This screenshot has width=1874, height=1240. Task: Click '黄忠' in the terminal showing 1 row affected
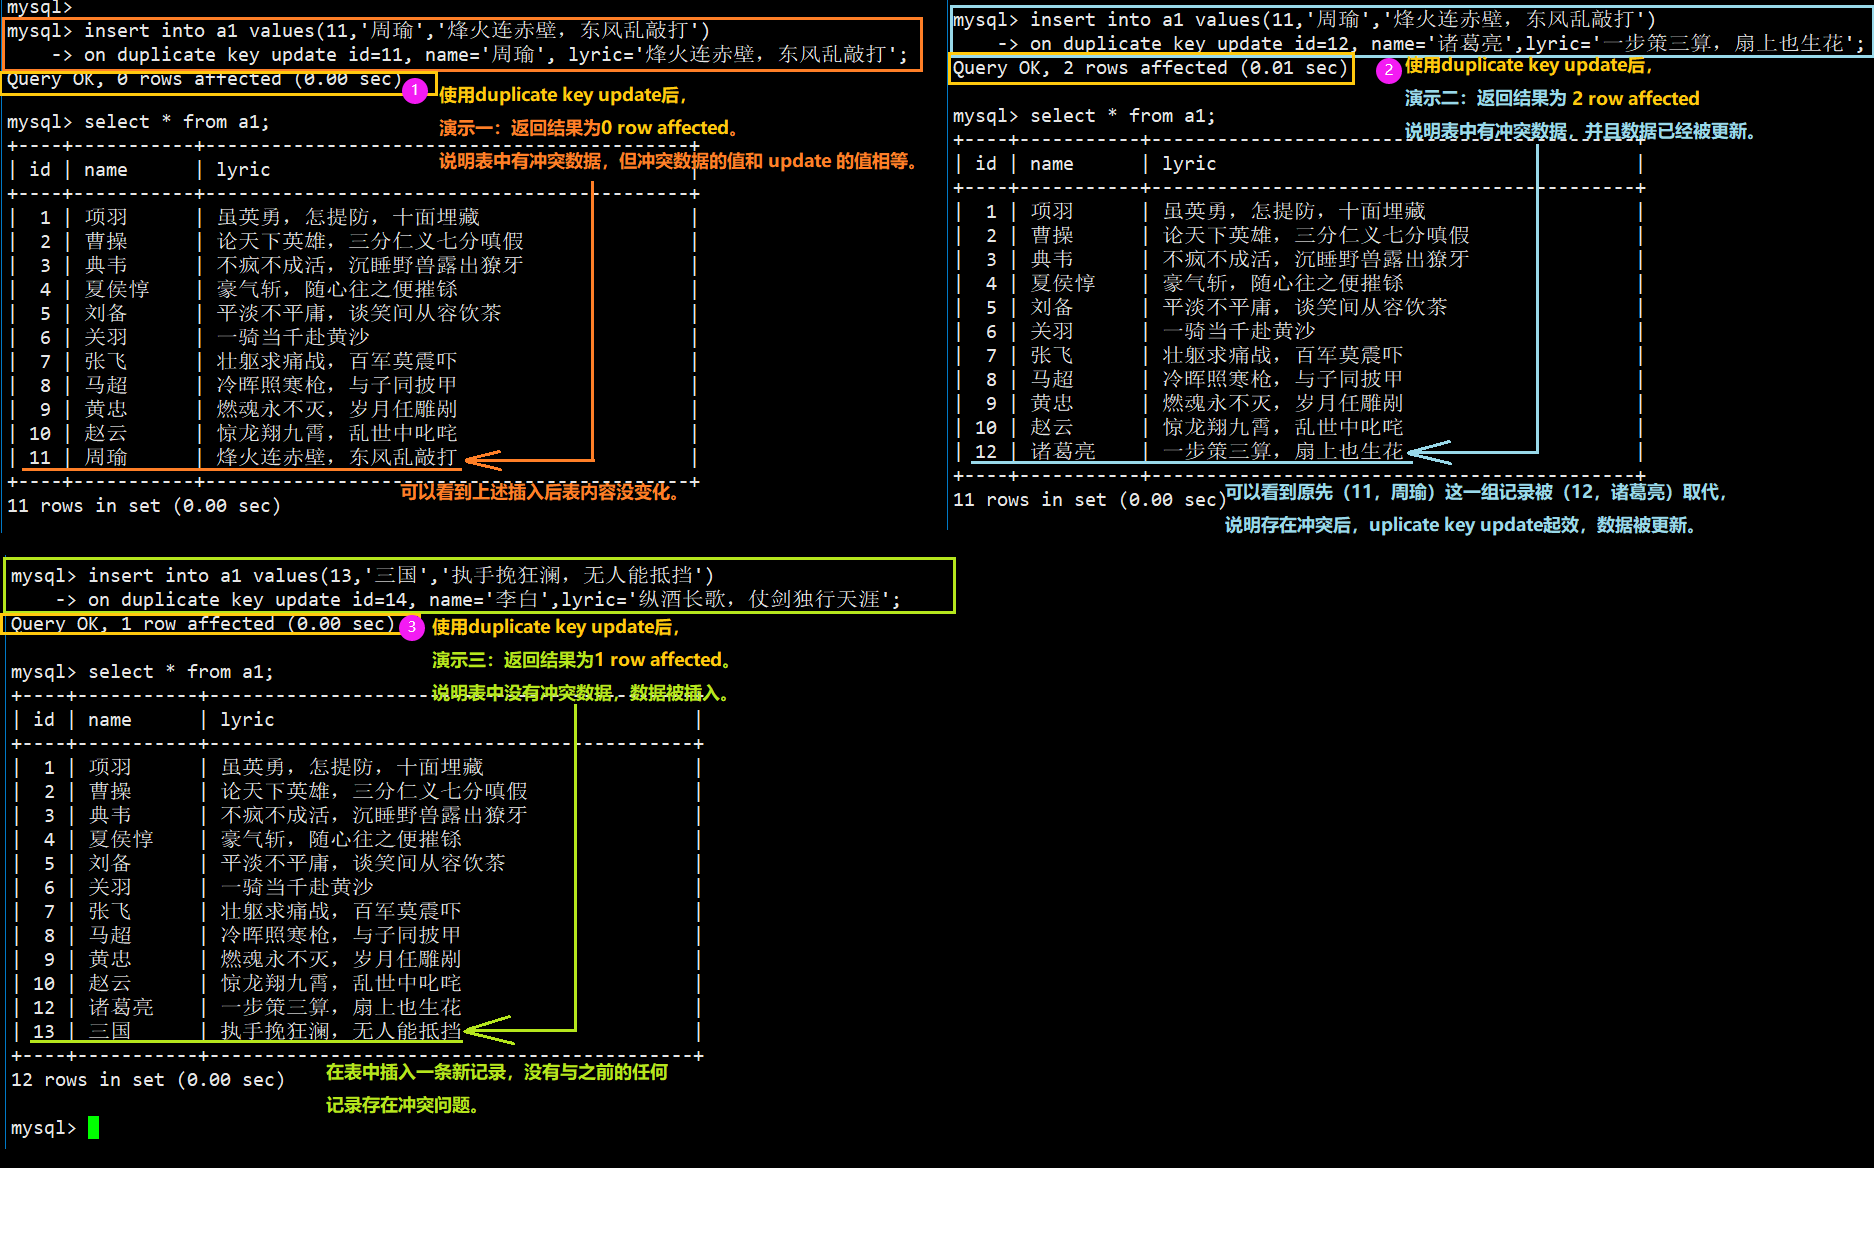click(x=110, y=960)
